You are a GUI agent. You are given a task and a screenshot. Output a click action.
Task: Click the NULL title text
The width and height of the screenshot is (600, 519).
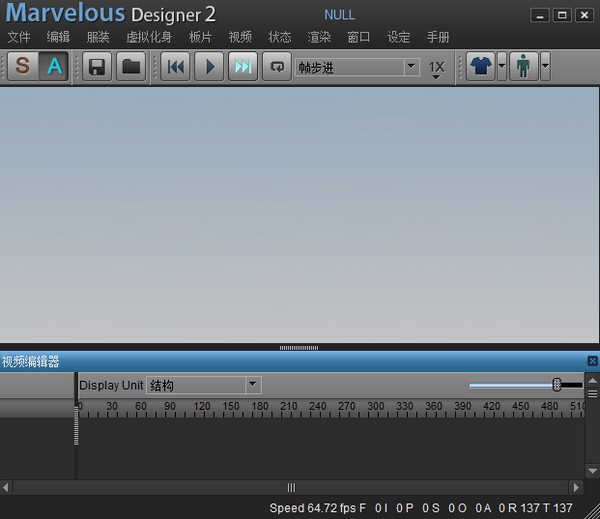pyautogui.click(x=339, y=15)
